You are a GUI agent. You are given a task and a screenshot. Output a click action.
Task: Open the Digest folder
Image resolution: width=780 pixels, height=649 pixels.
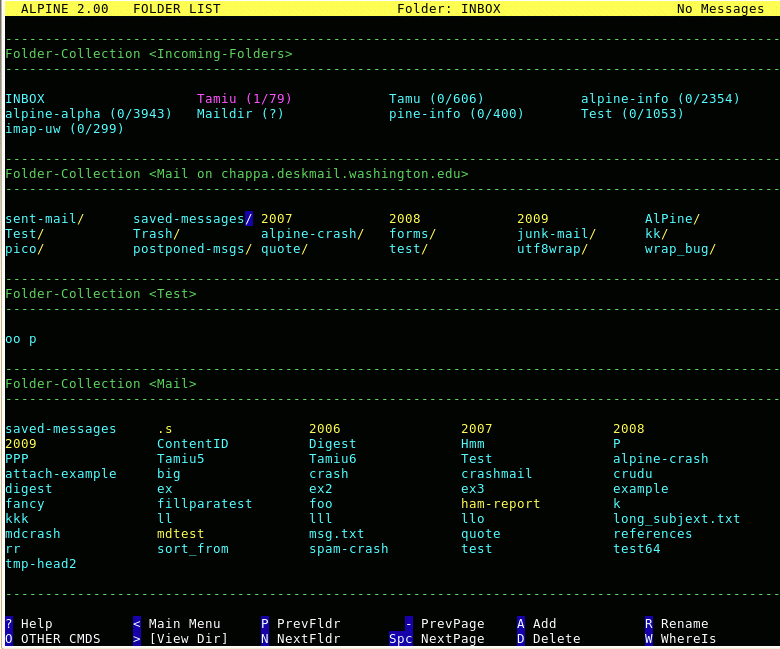pos(332,444)
